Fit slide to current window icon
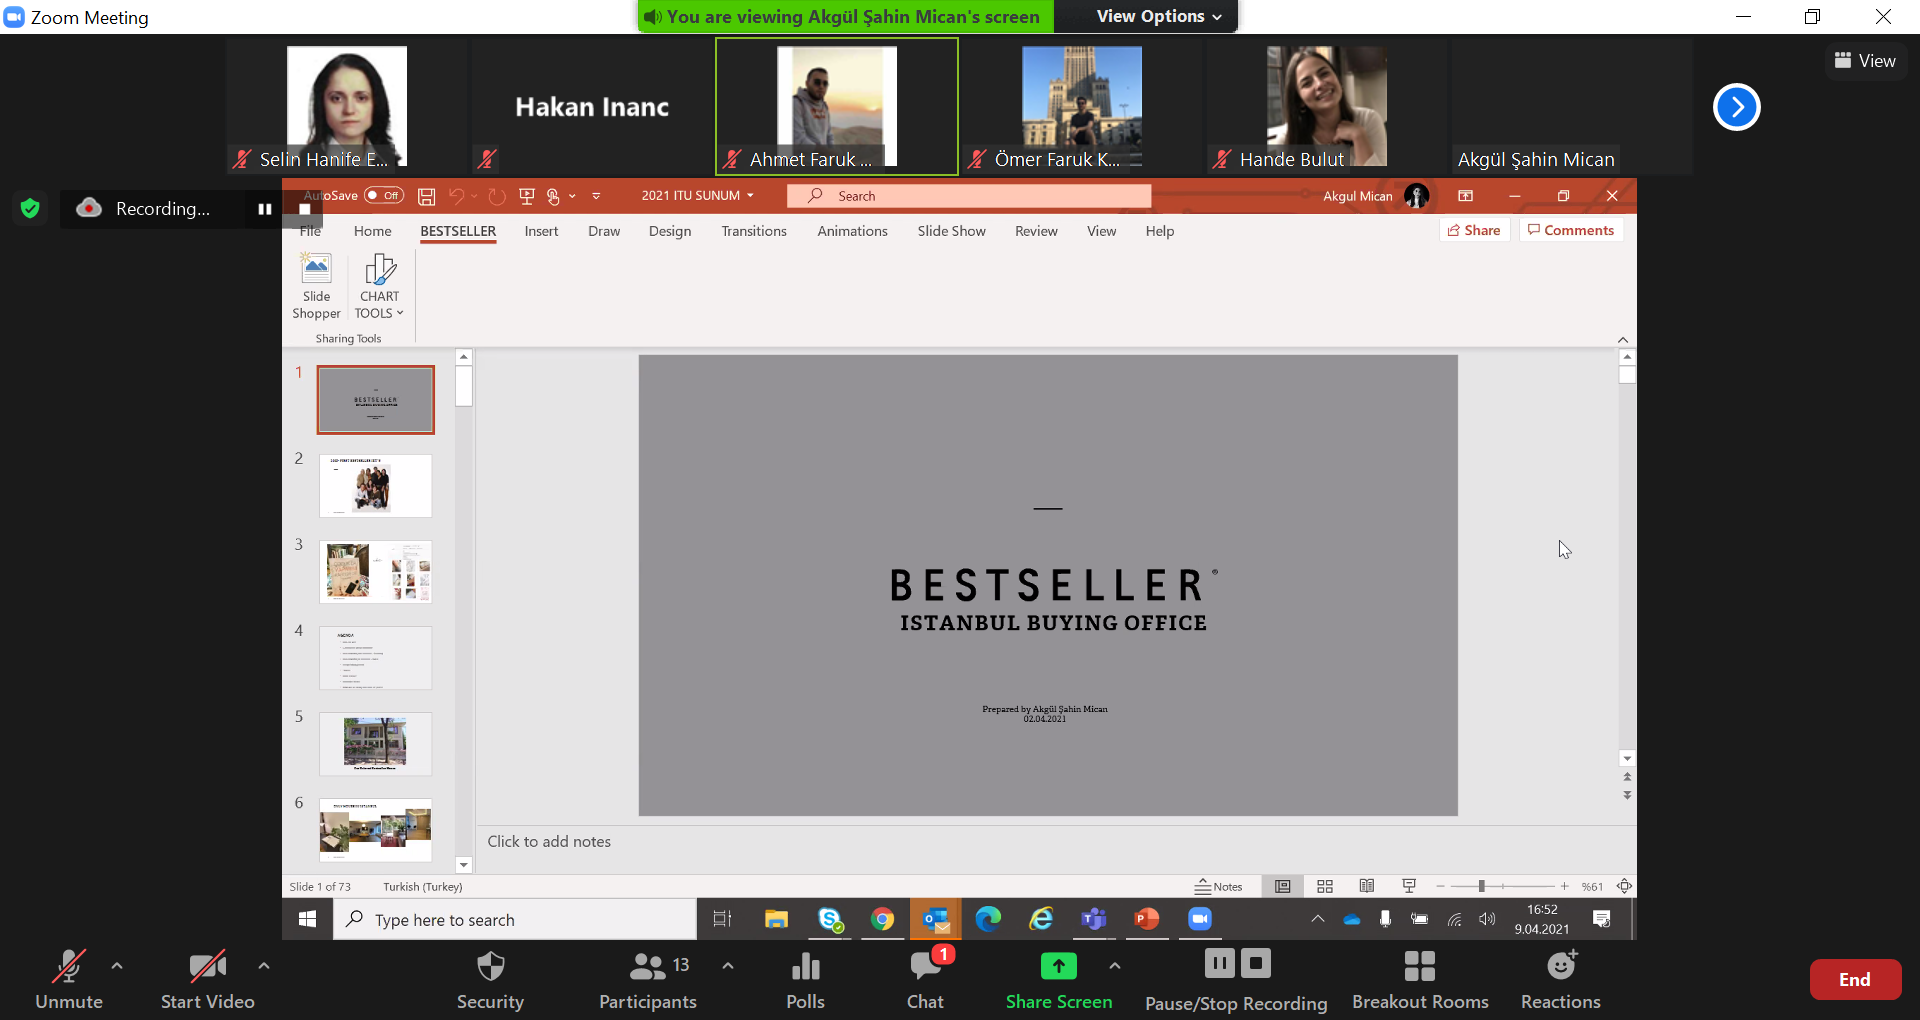Viewport: 1920px width, 1020px height. [1624, 886]
